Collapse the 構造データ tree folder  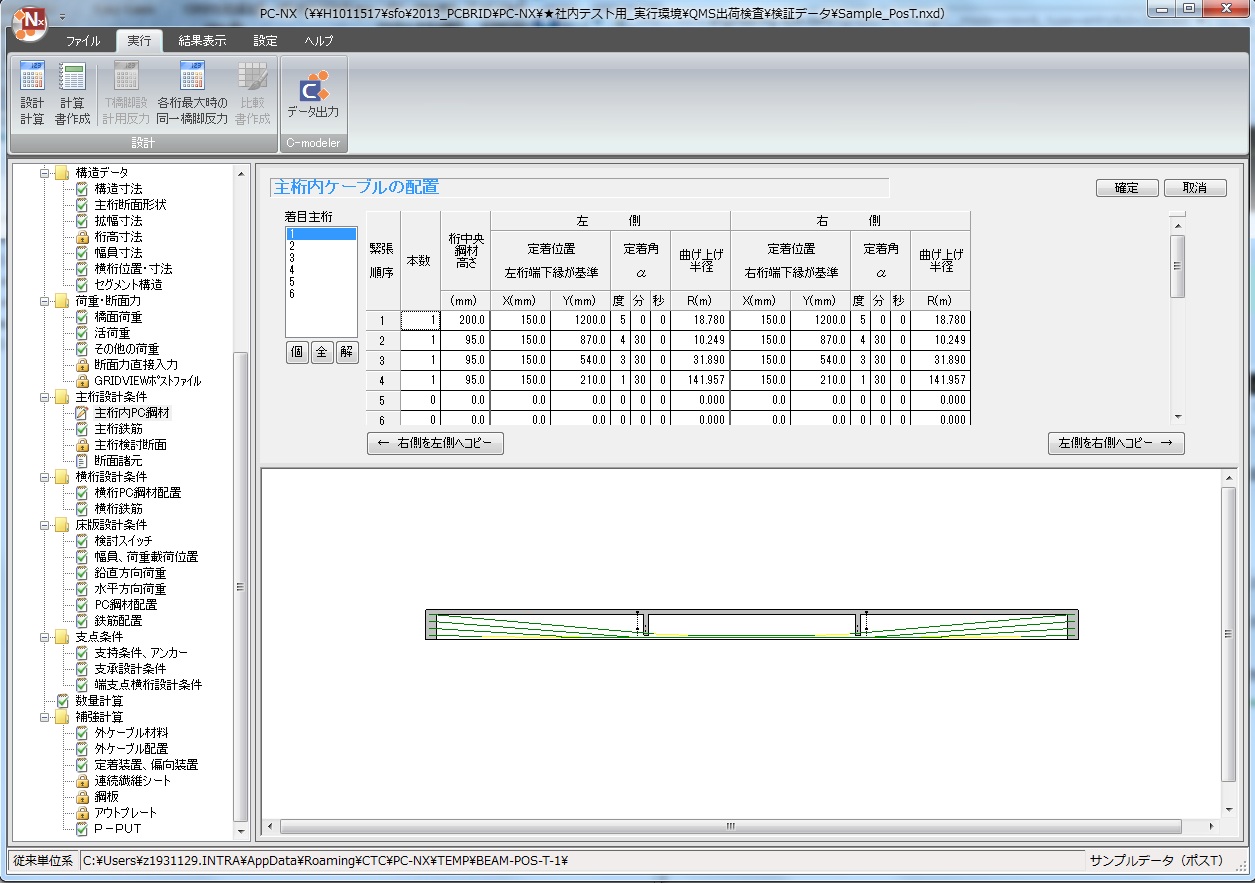coord(44,172)
